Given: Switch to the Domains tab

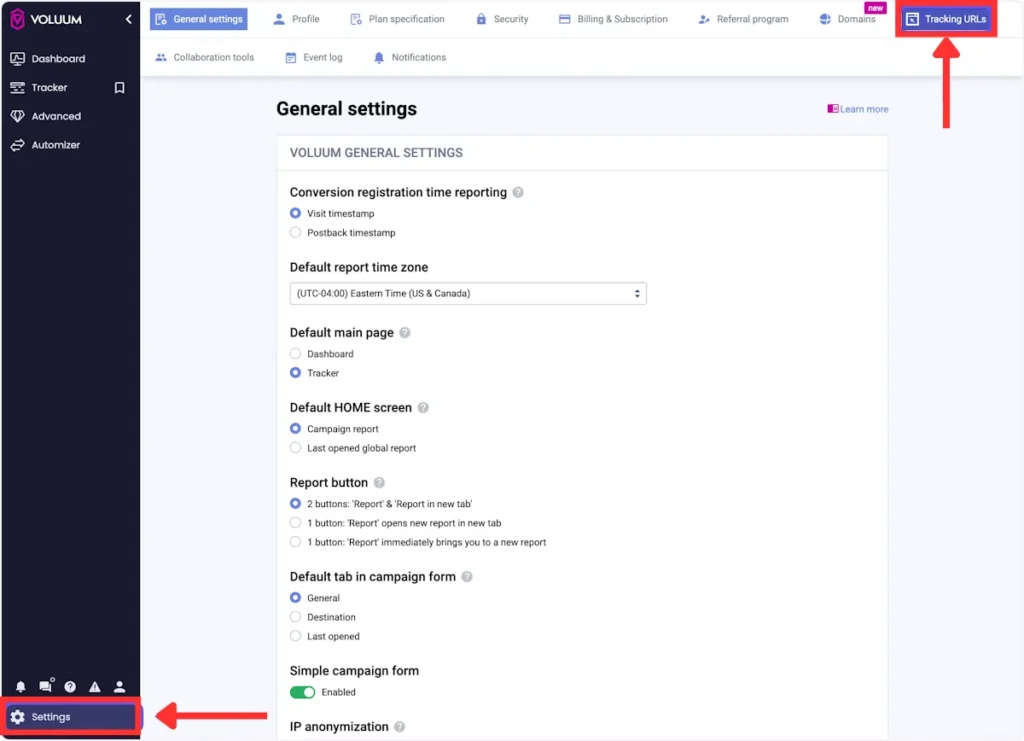Looking at the screenshot, I should click(847, 19).
